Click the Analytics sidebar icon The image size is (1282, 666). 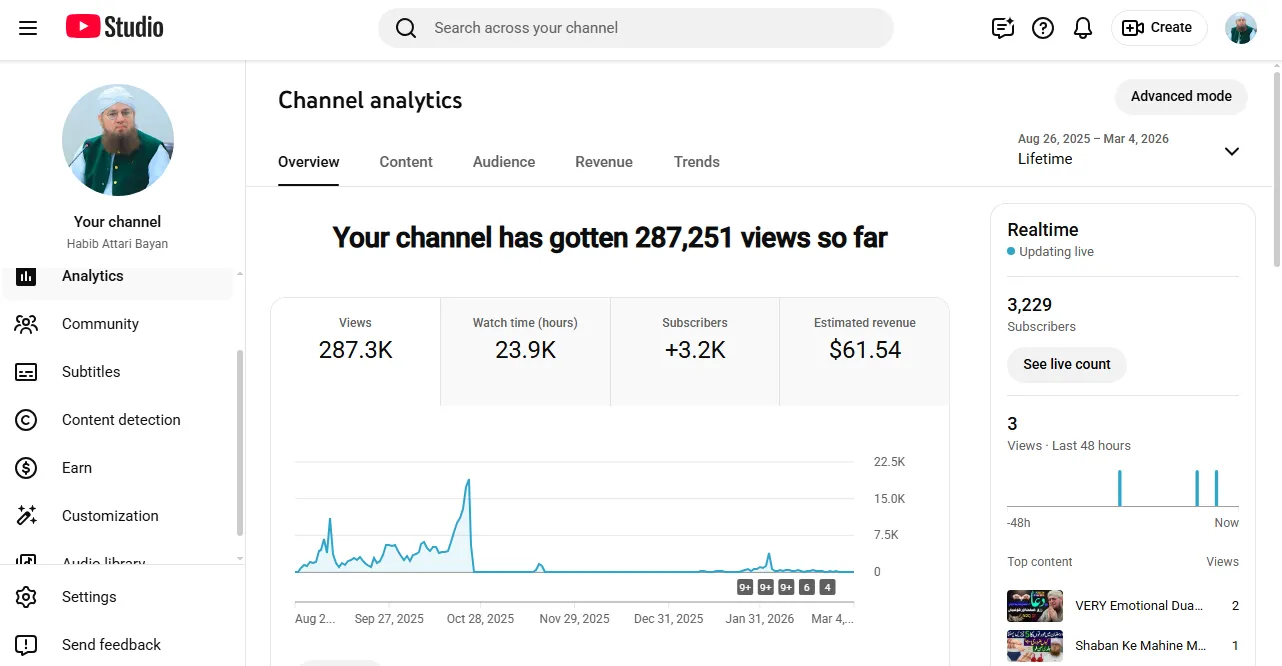(x=26, y=276)
